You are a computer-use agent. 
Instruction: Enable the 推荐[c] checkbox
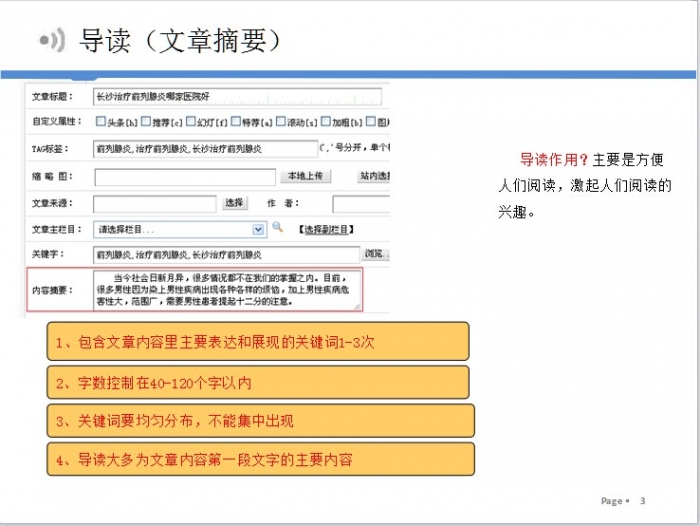147,122
